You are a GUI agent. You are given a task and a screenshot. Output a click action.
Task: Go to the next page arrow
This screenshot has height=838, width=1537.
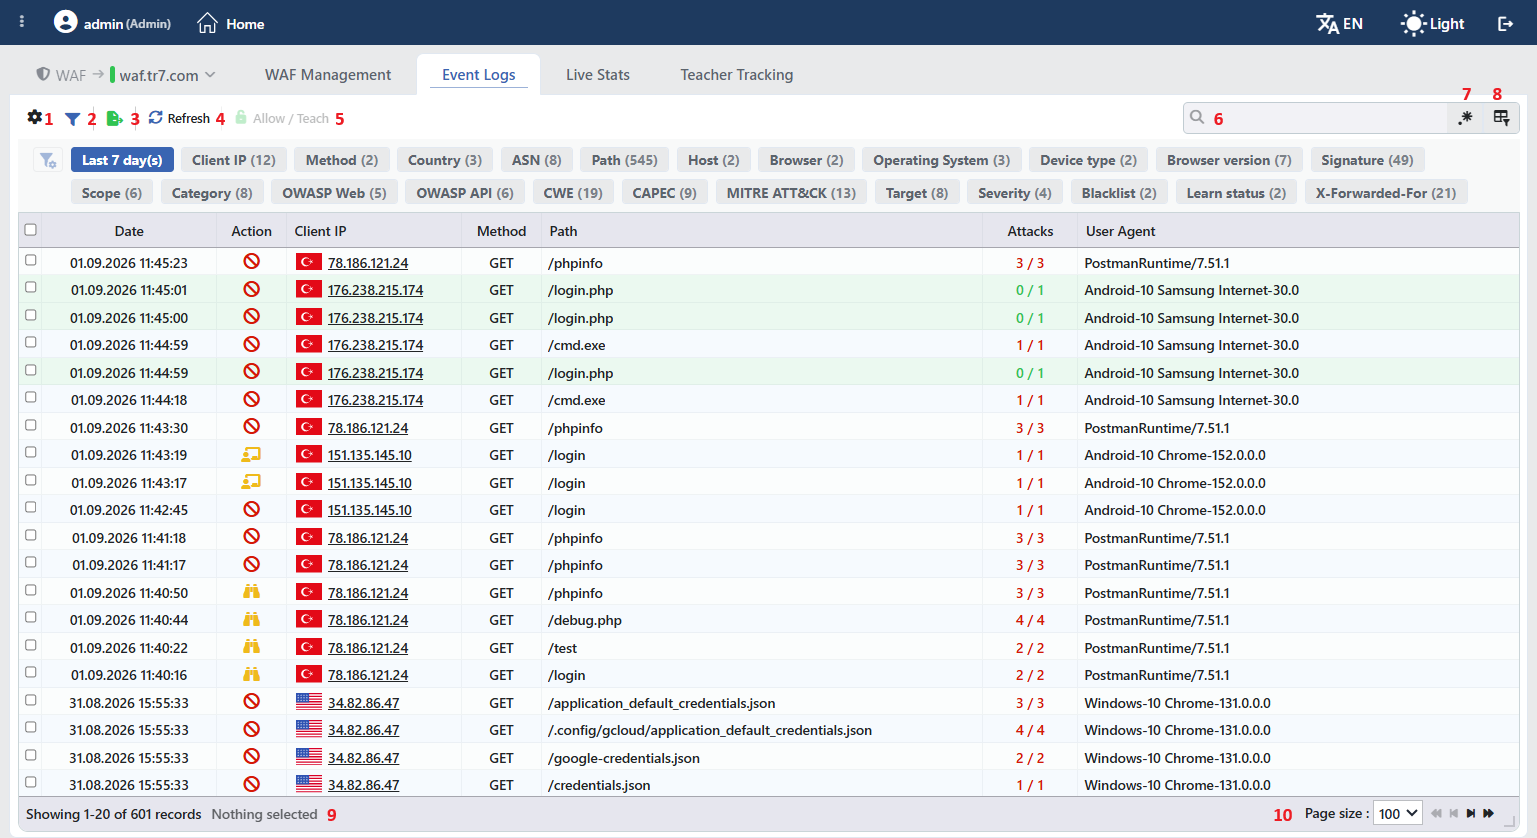1471,814
